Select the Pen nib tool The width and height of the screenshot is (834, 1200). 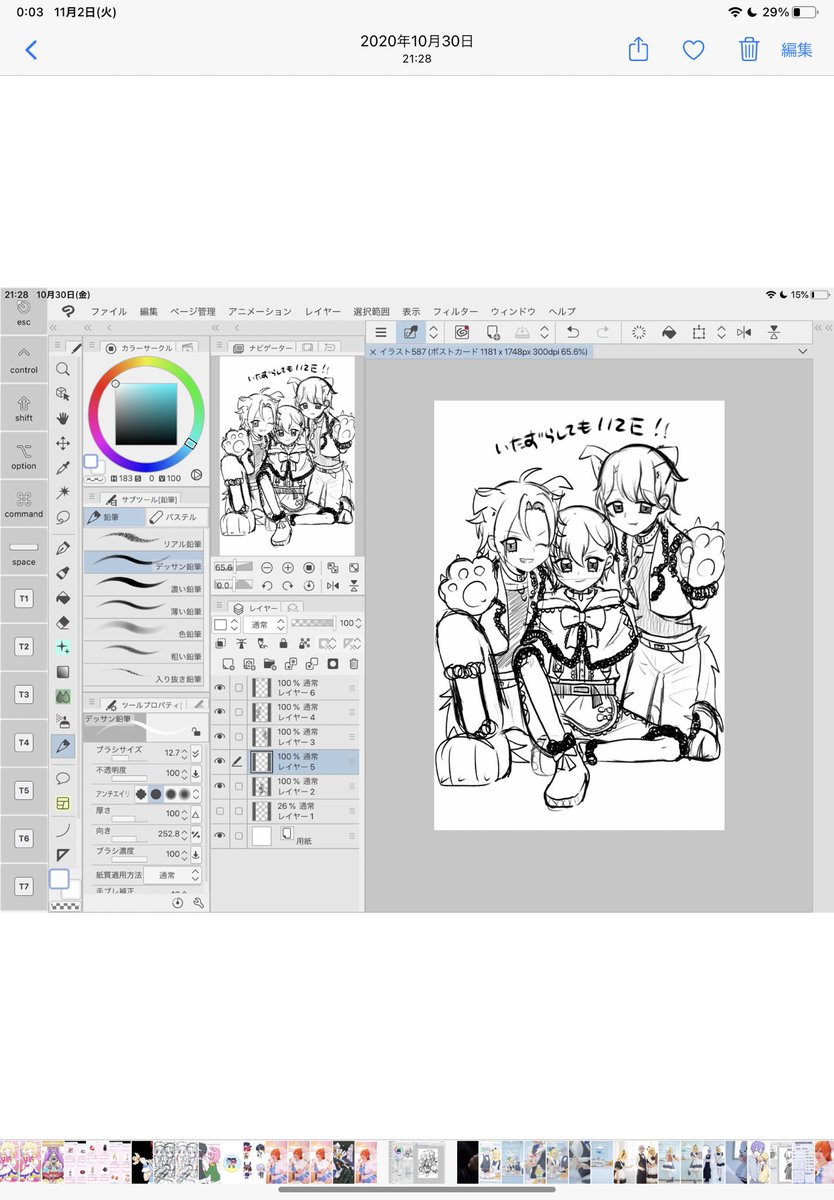coord(63,548)
